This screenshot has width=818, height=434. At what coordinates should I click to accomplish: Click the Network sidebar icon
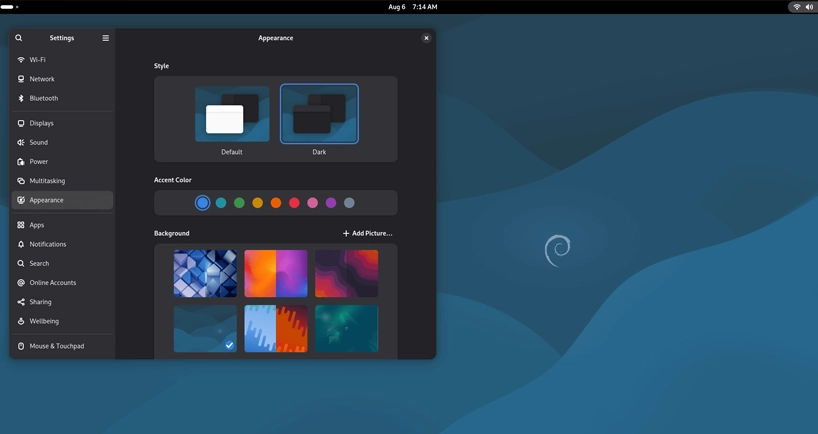click(21, 79)
